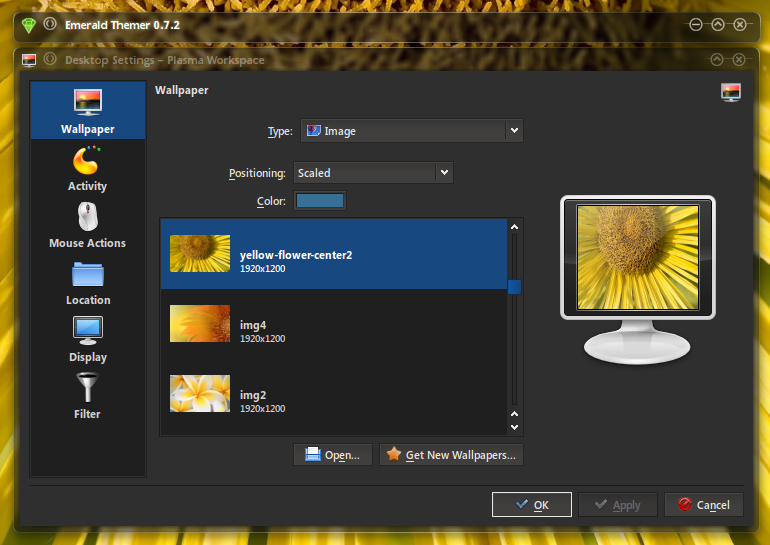Click the scroll-up arrow atop wallpaper list
This screenshot has height=545, width=770.
click(514, 227)
